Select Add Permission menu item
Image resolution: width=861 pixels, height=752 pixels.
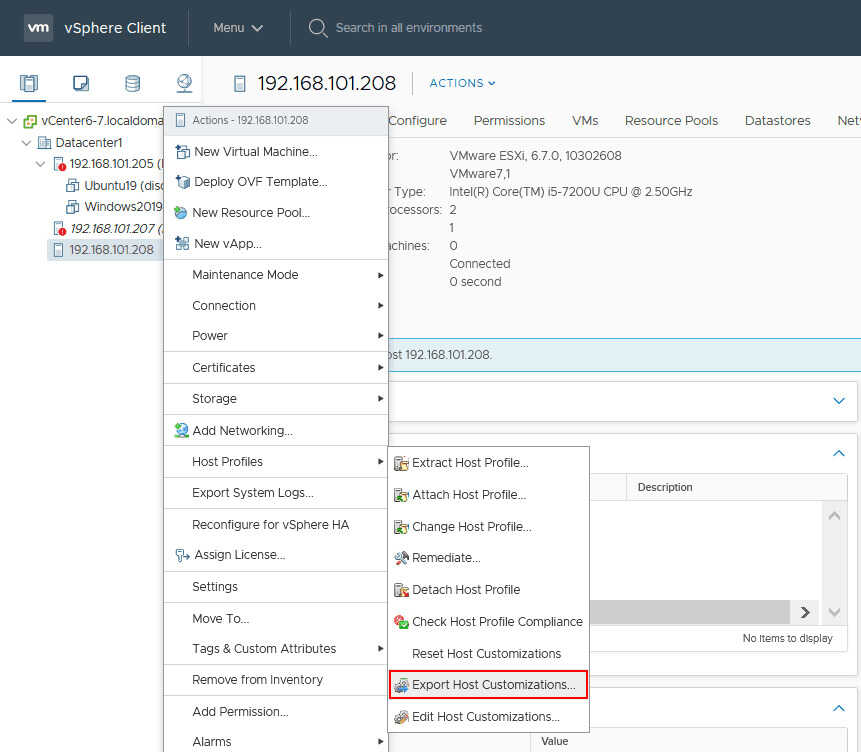[x=276, y=712]
